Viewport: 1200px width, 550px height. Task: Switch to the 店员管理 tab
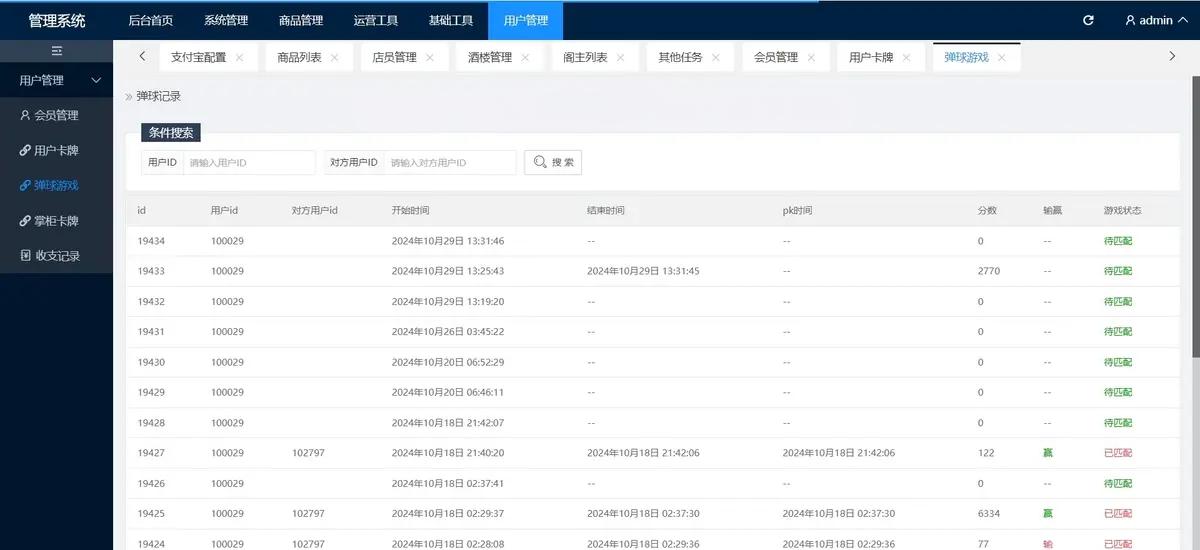pyautogui.click(x=395, y=58)
